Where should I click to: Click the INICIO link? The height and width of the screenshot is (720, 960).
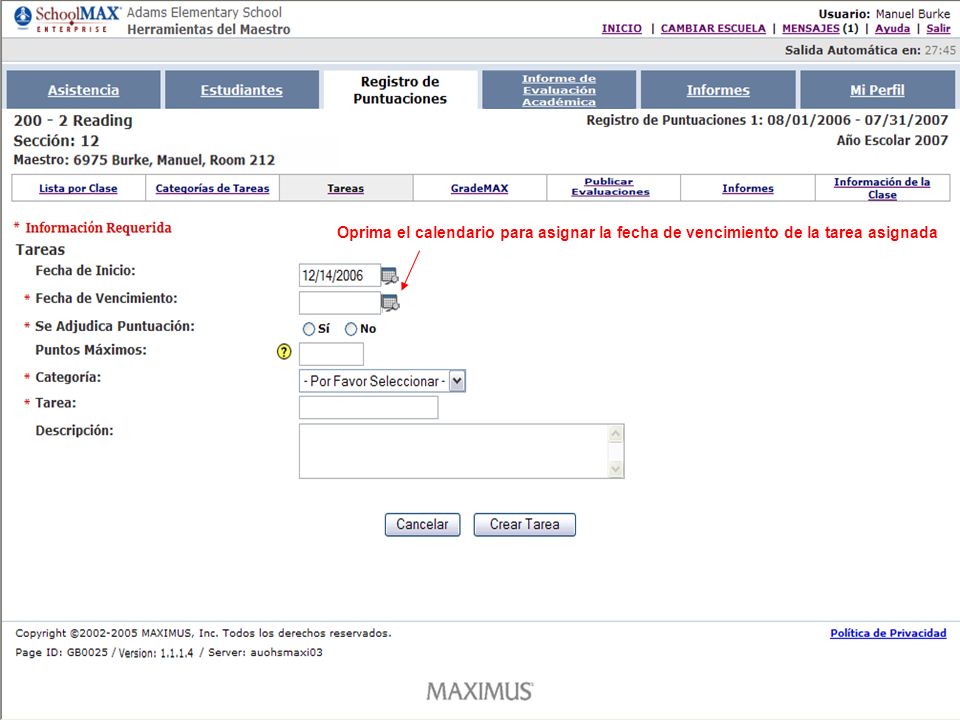622,28
